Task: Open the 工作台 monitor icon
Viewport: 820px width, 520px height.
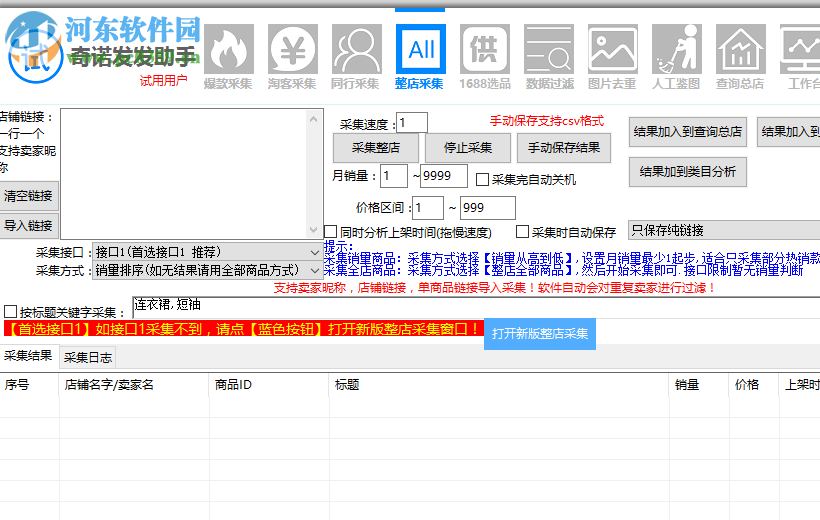Action: coord(800,50)
